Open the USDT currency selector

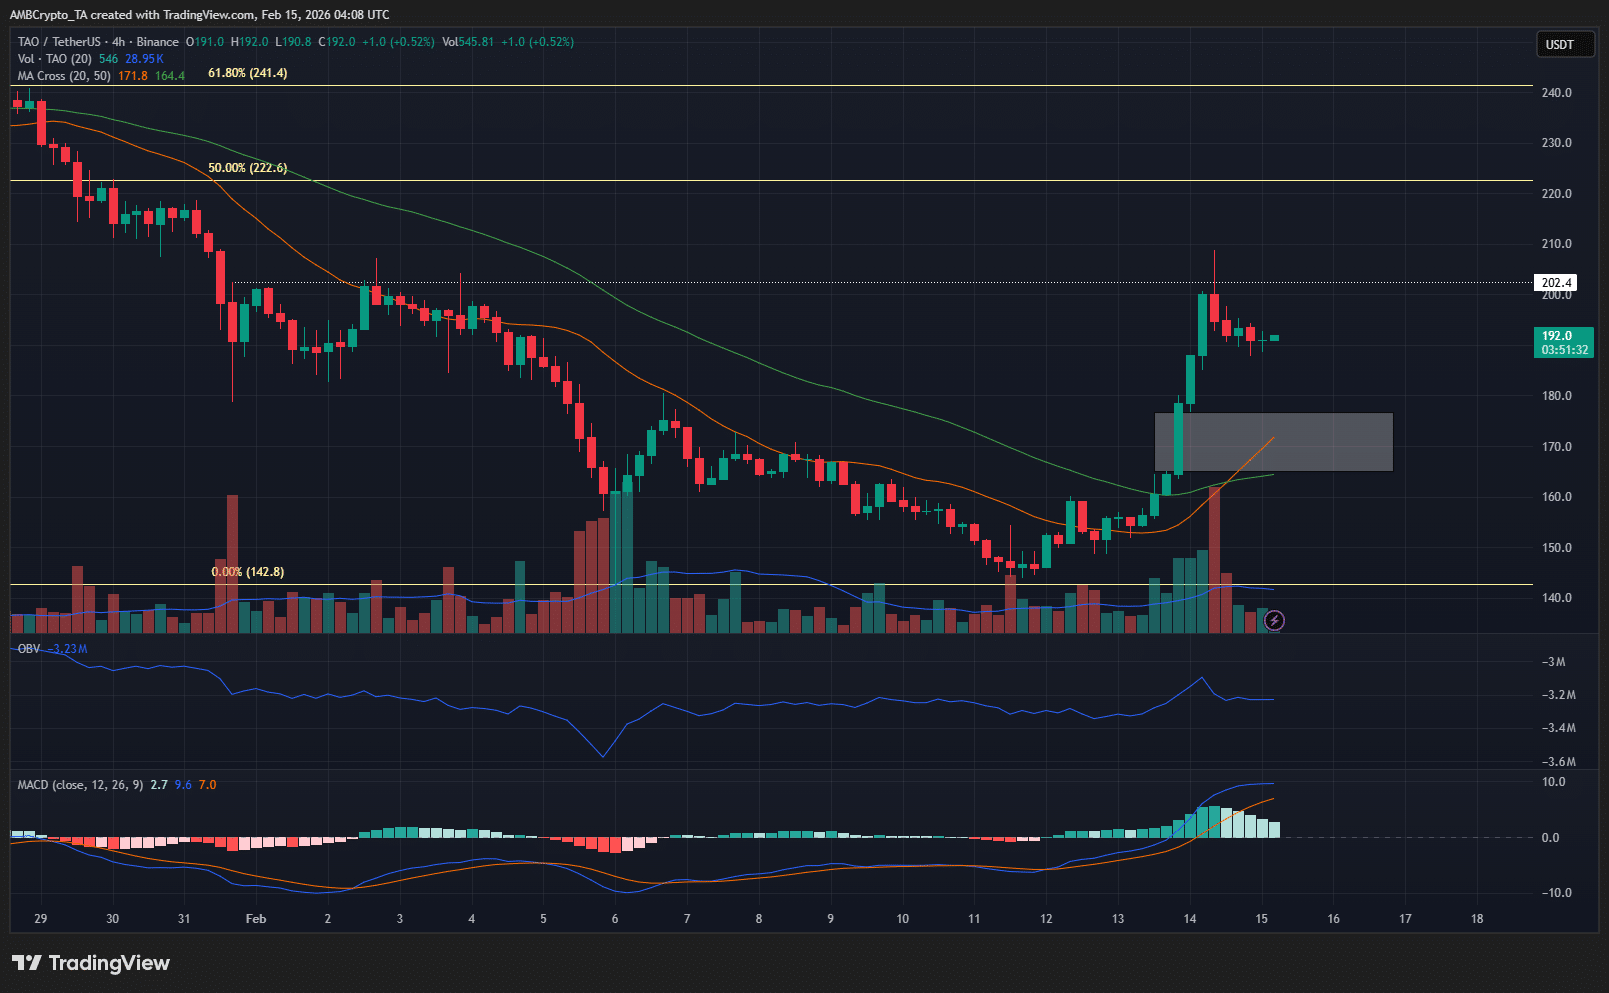pyautogui.click(x=1564, y=45)
